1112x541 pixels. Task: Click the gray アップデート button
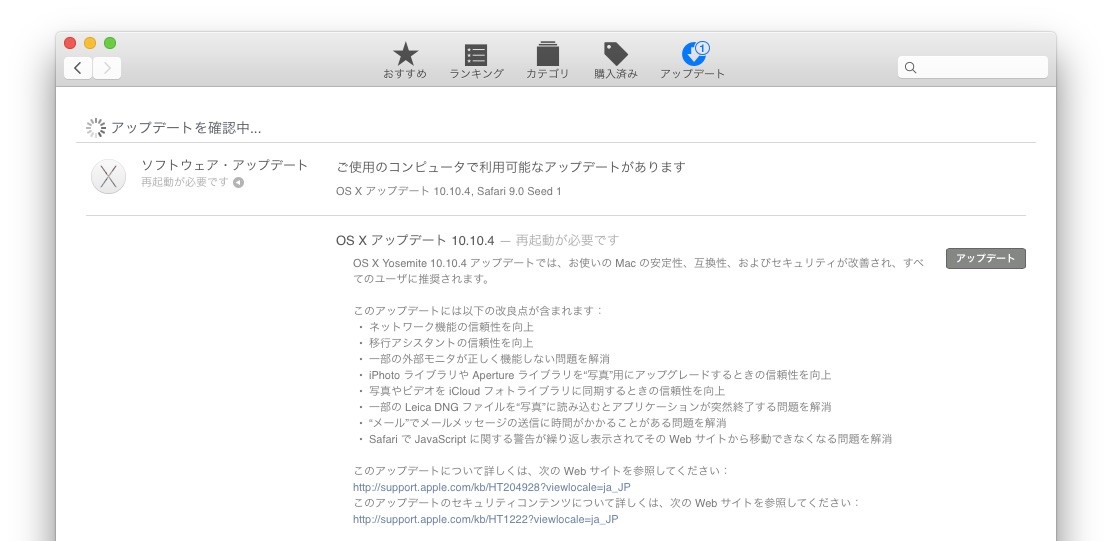pyautogui.click(x=986, y=259)
